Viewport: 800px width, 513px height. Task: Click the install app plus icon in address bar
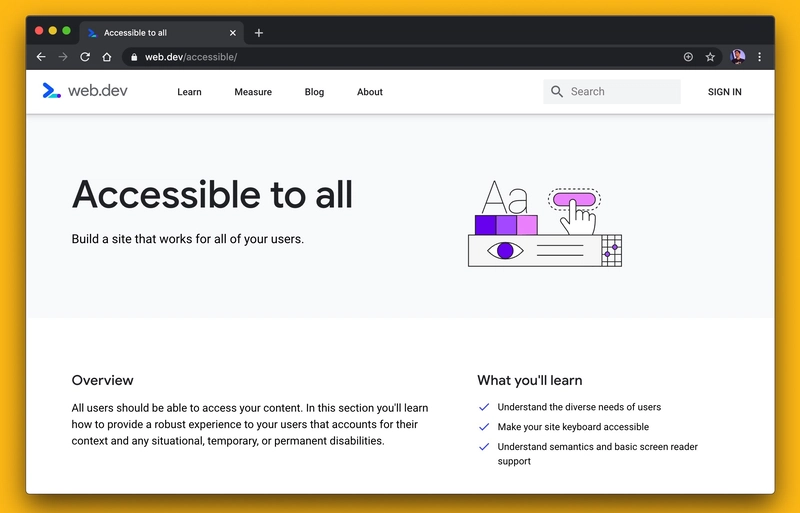point(688,57)
